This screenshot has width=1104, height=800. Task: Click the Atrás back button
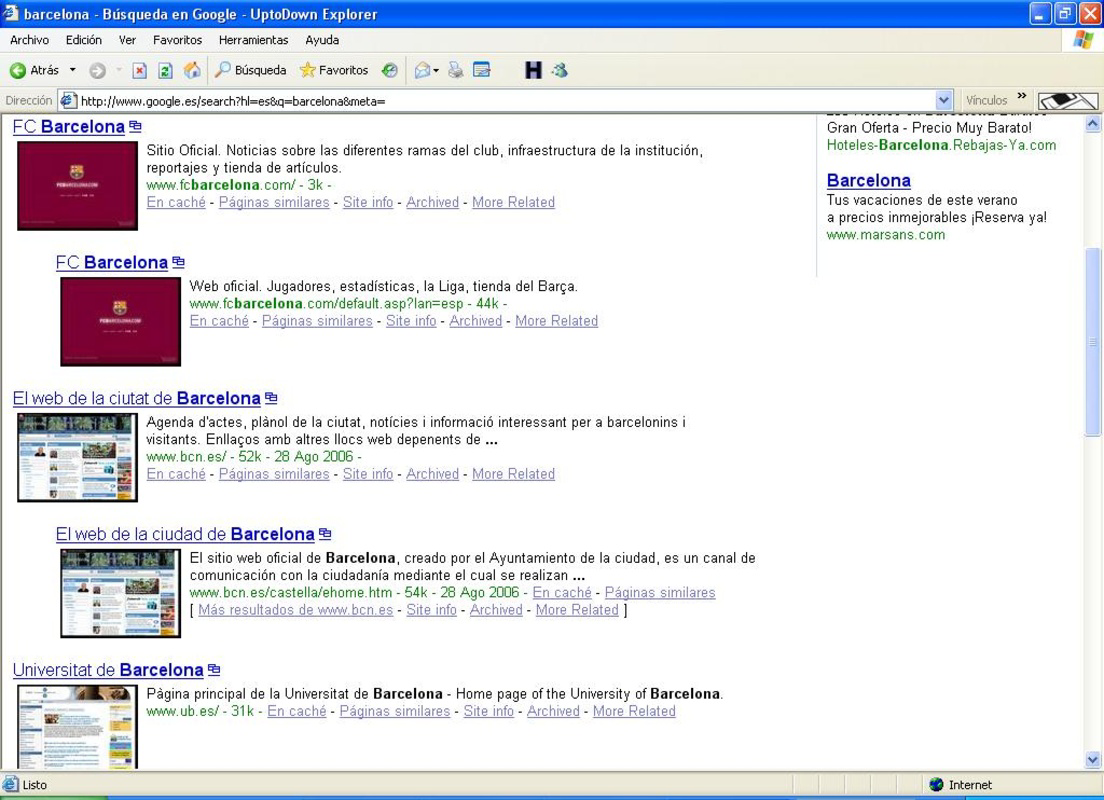point(34,70)
